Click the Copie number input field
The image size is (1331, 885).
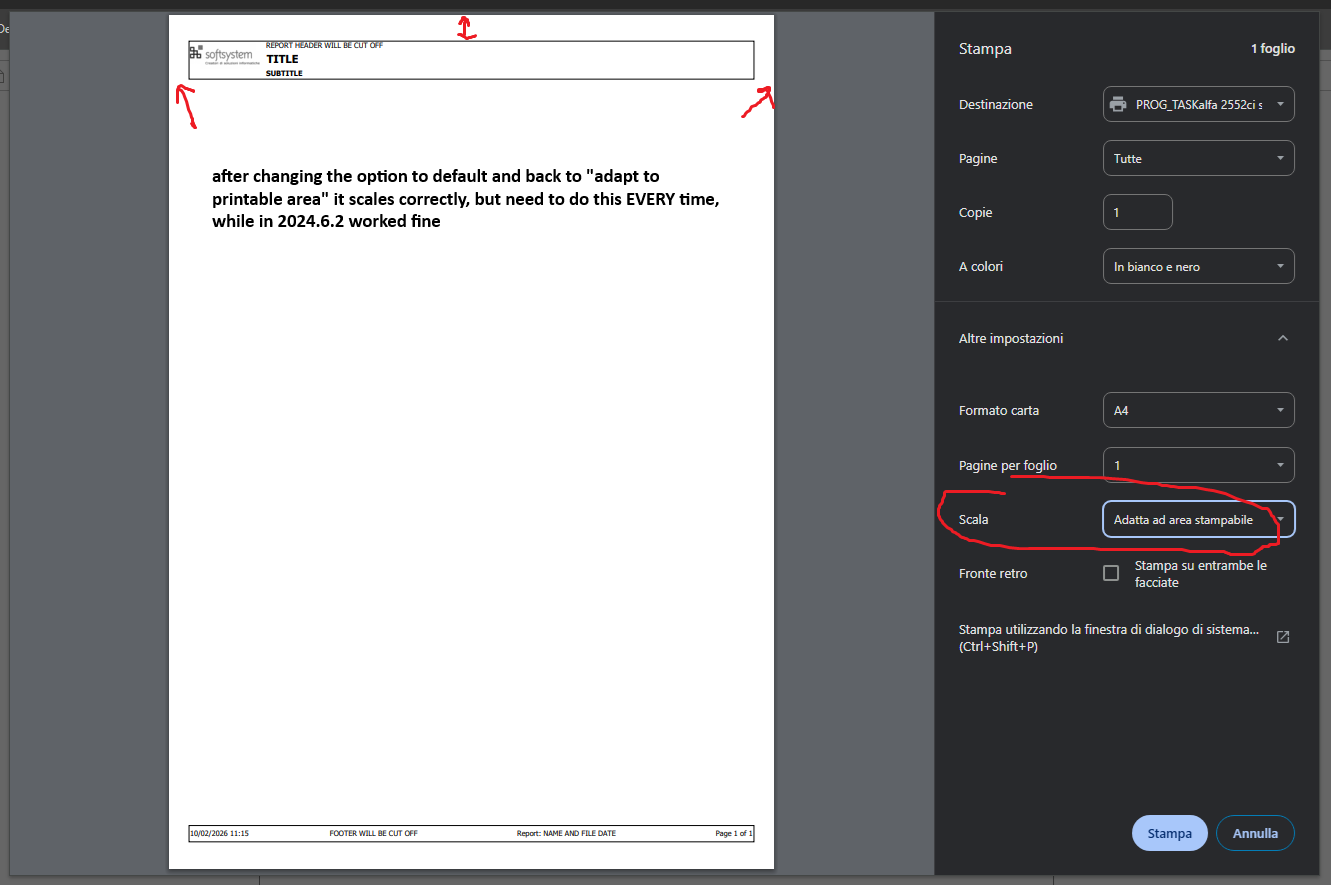tap(1137, 212)
